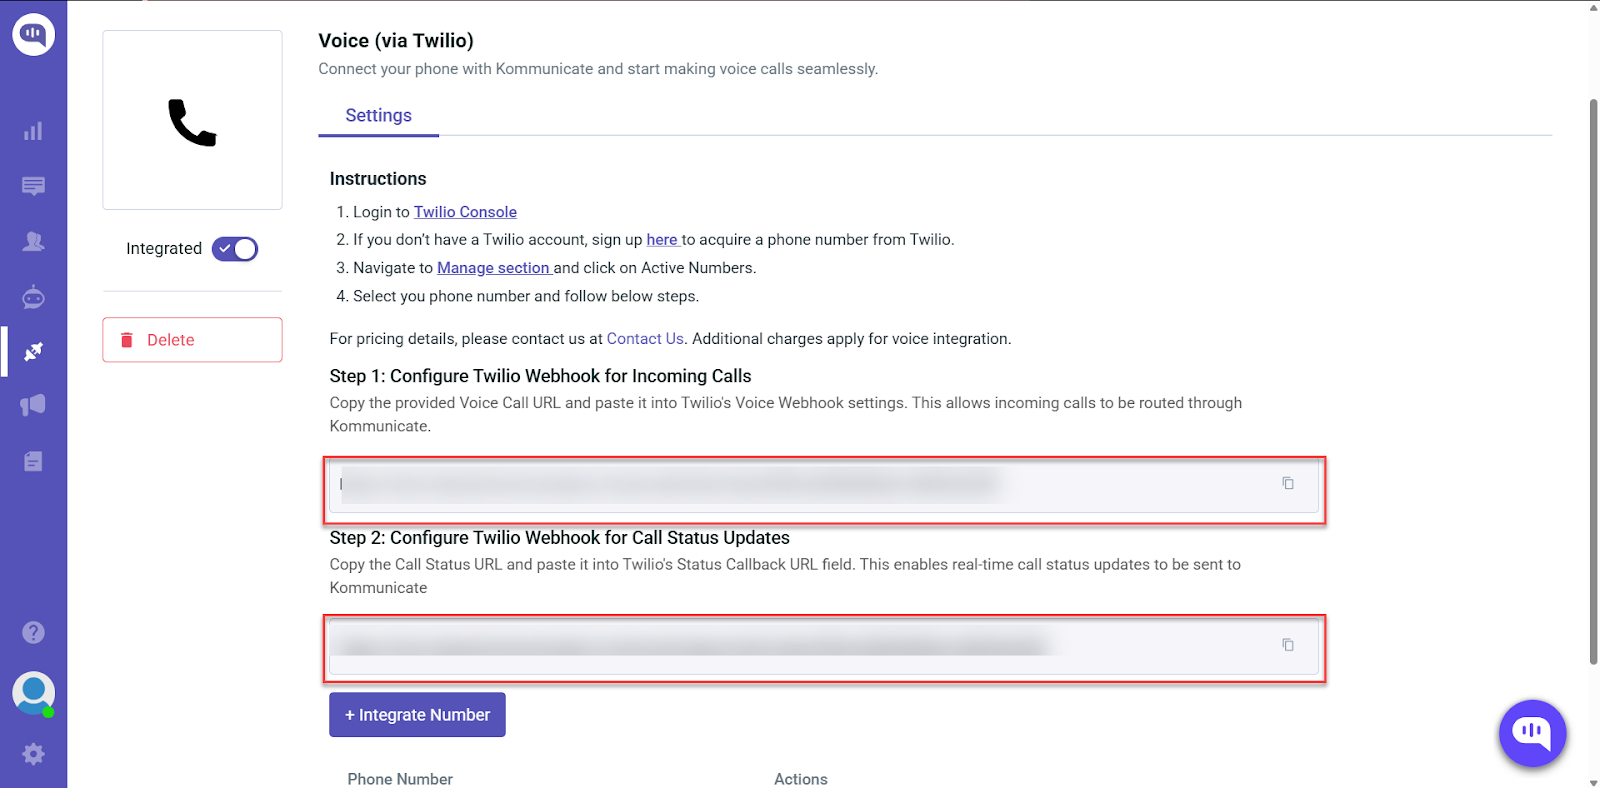Click the Delete integration button

tap(192, 340)
